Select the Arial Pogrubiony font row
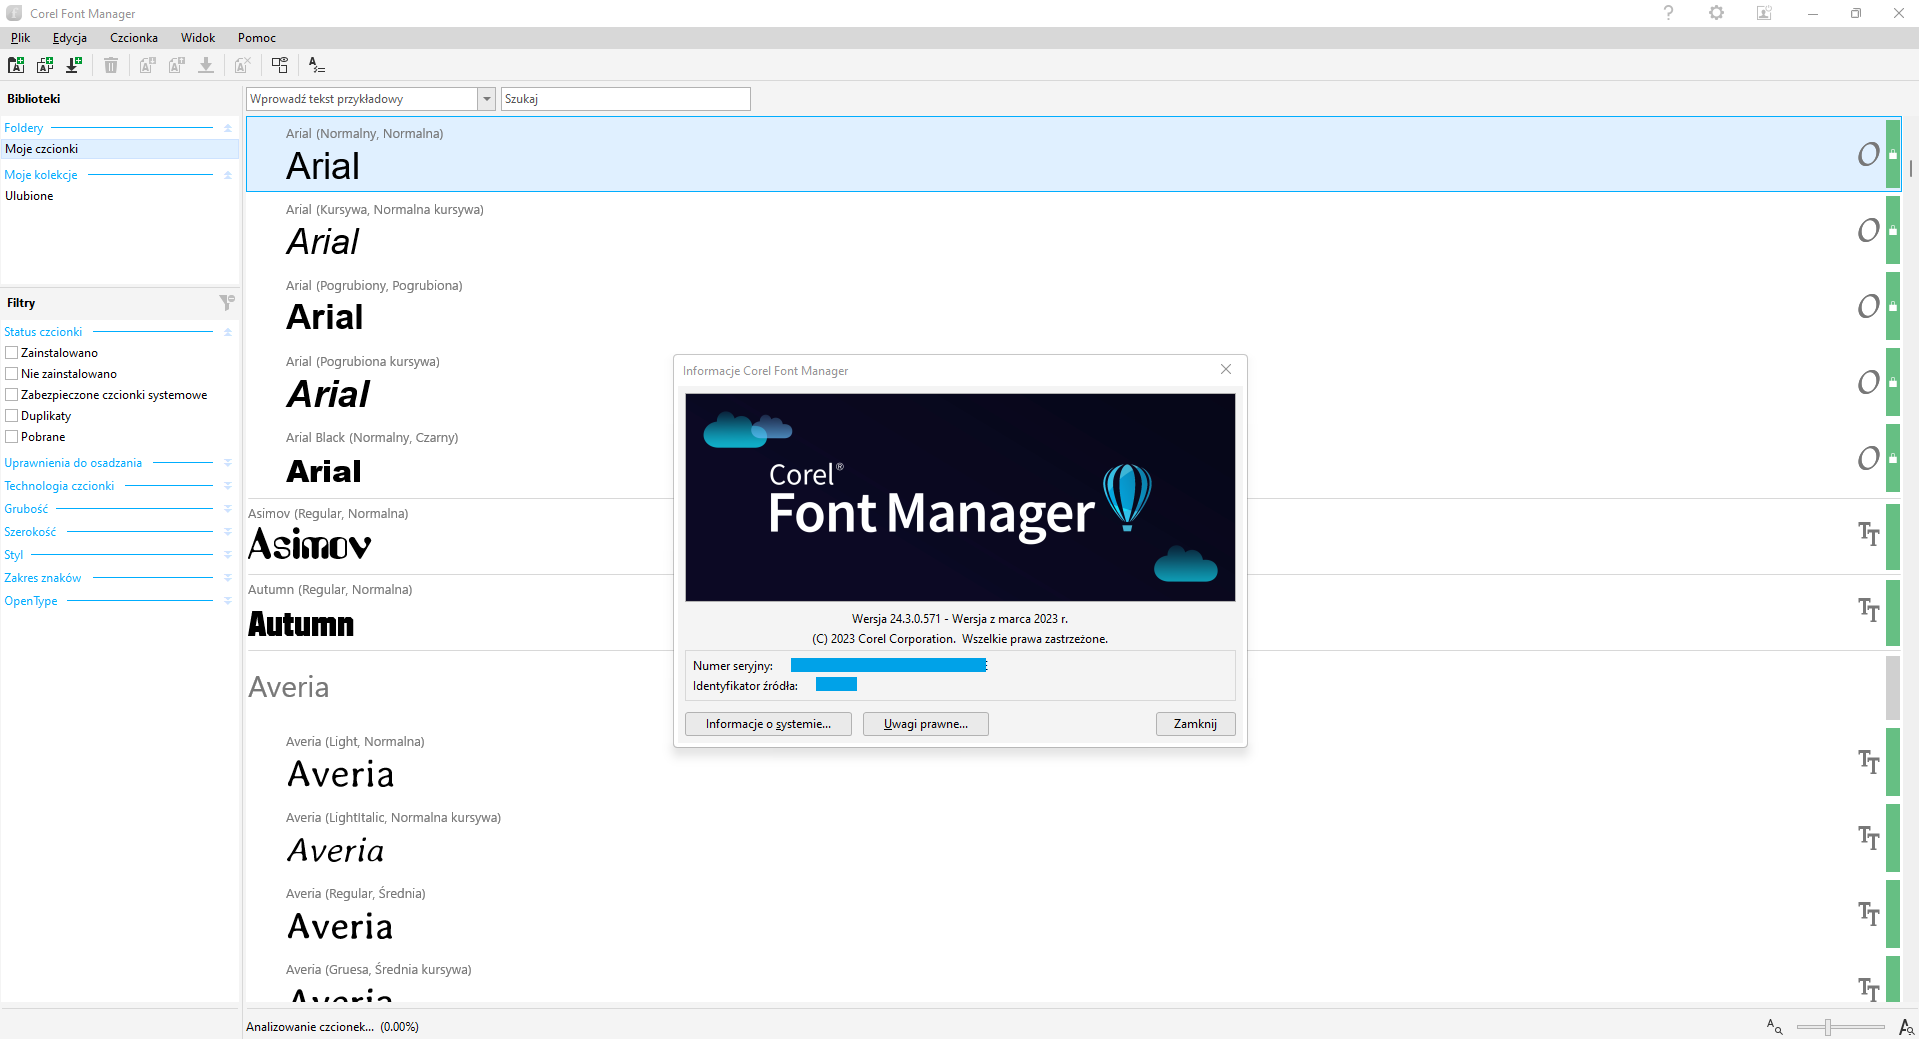1919x1039 pixels. click(x=1073, y=306)
